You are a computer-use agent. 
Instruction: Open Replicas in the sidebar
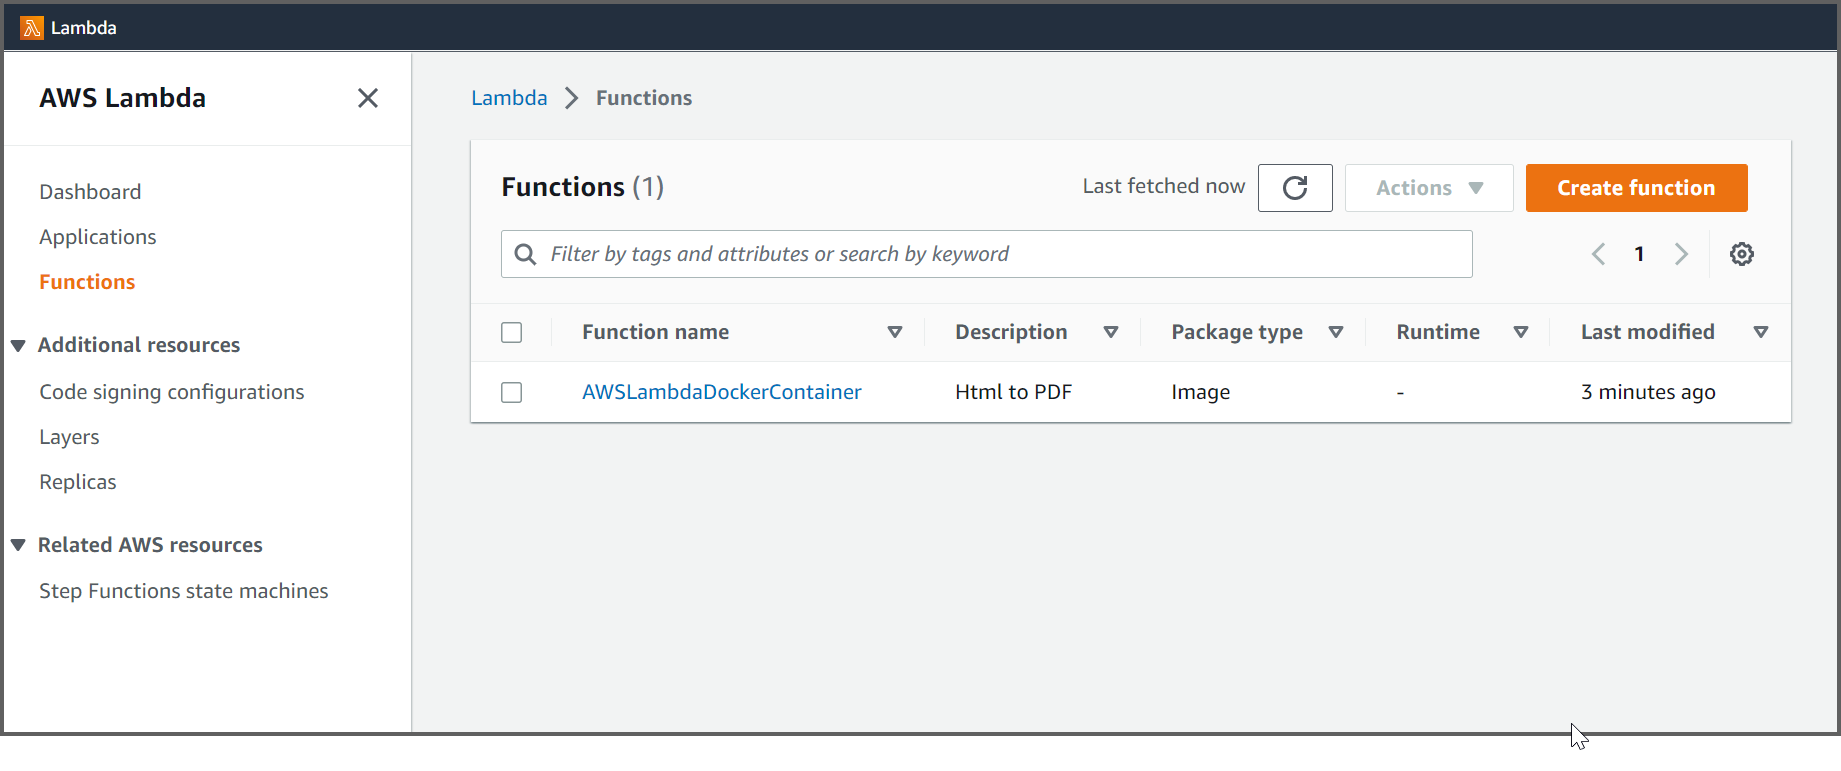pyautogui.click(x=78, y=482)
